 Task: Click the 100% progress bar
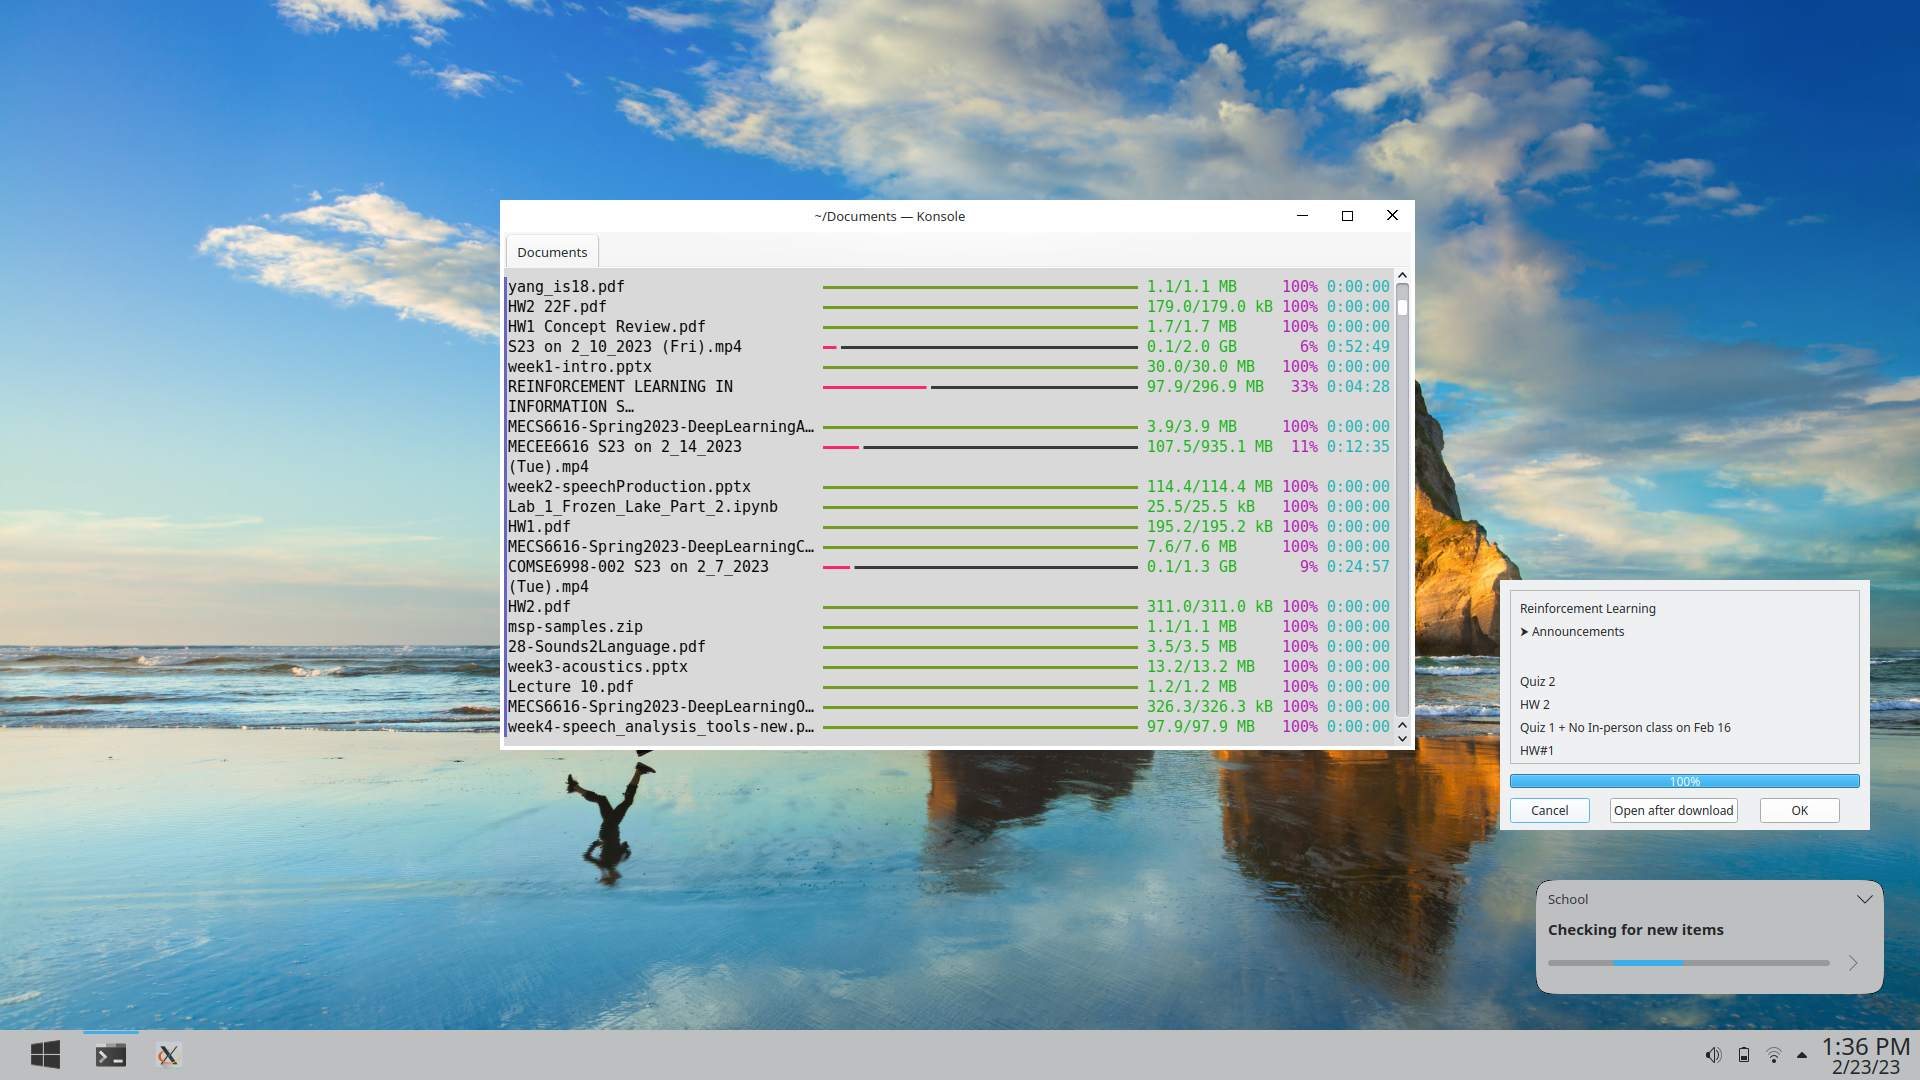(x=1685, y=781)
